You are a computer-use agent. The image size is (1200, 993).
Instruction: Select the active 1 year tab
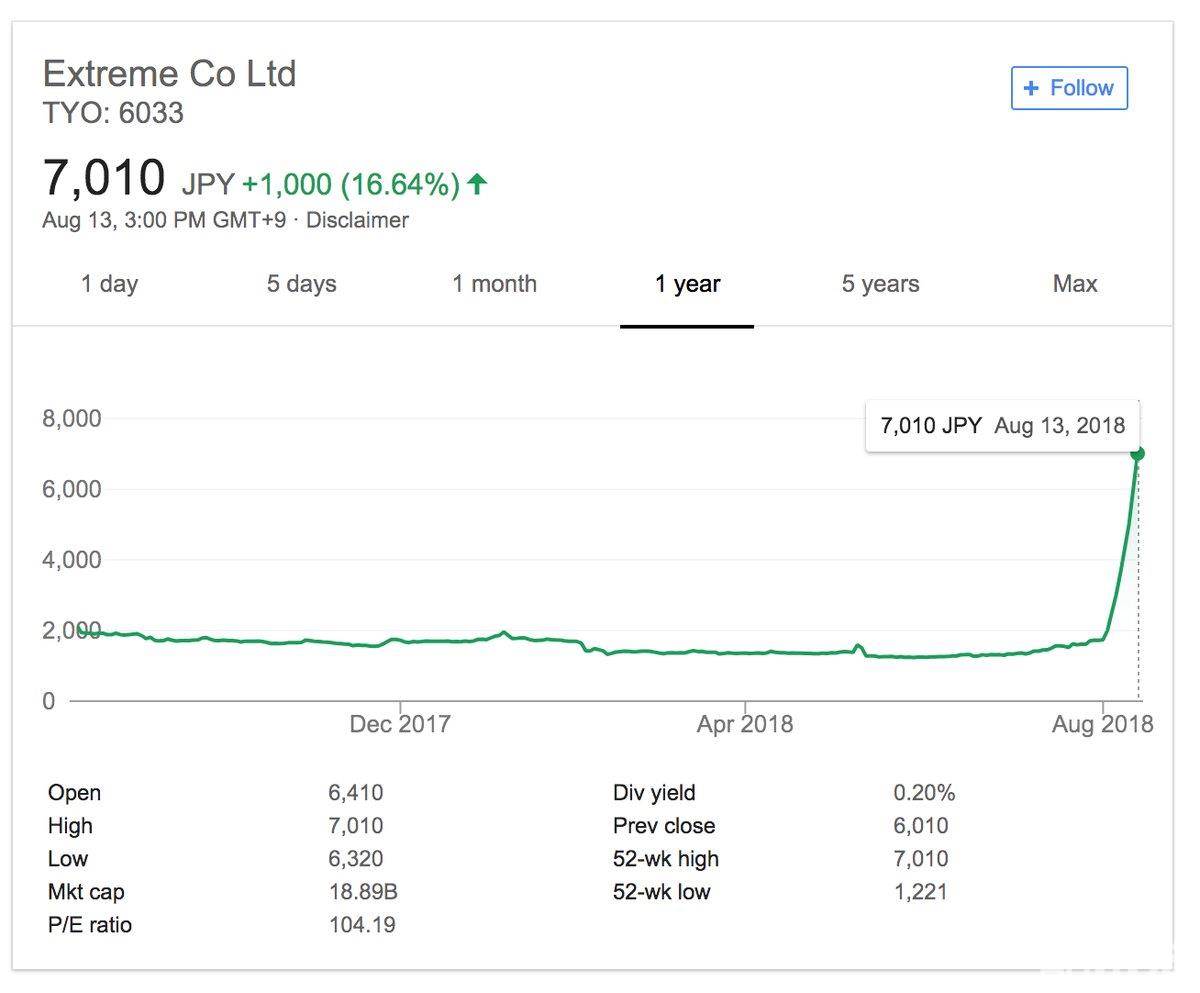[x=687, y=284]
